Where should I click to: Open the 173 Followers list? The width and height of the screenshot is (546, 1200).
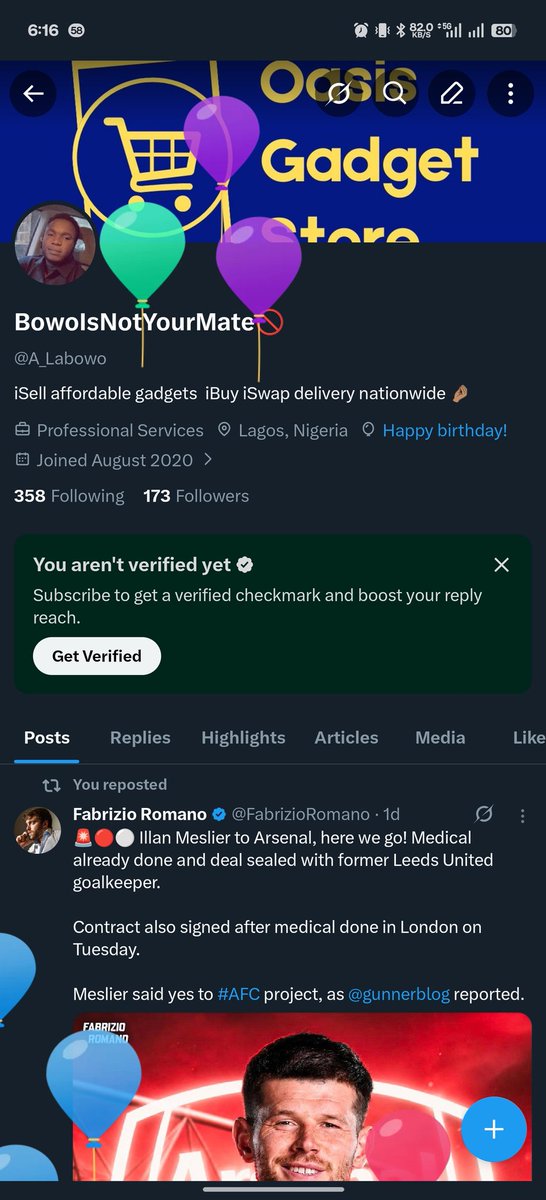click(196, 496)
